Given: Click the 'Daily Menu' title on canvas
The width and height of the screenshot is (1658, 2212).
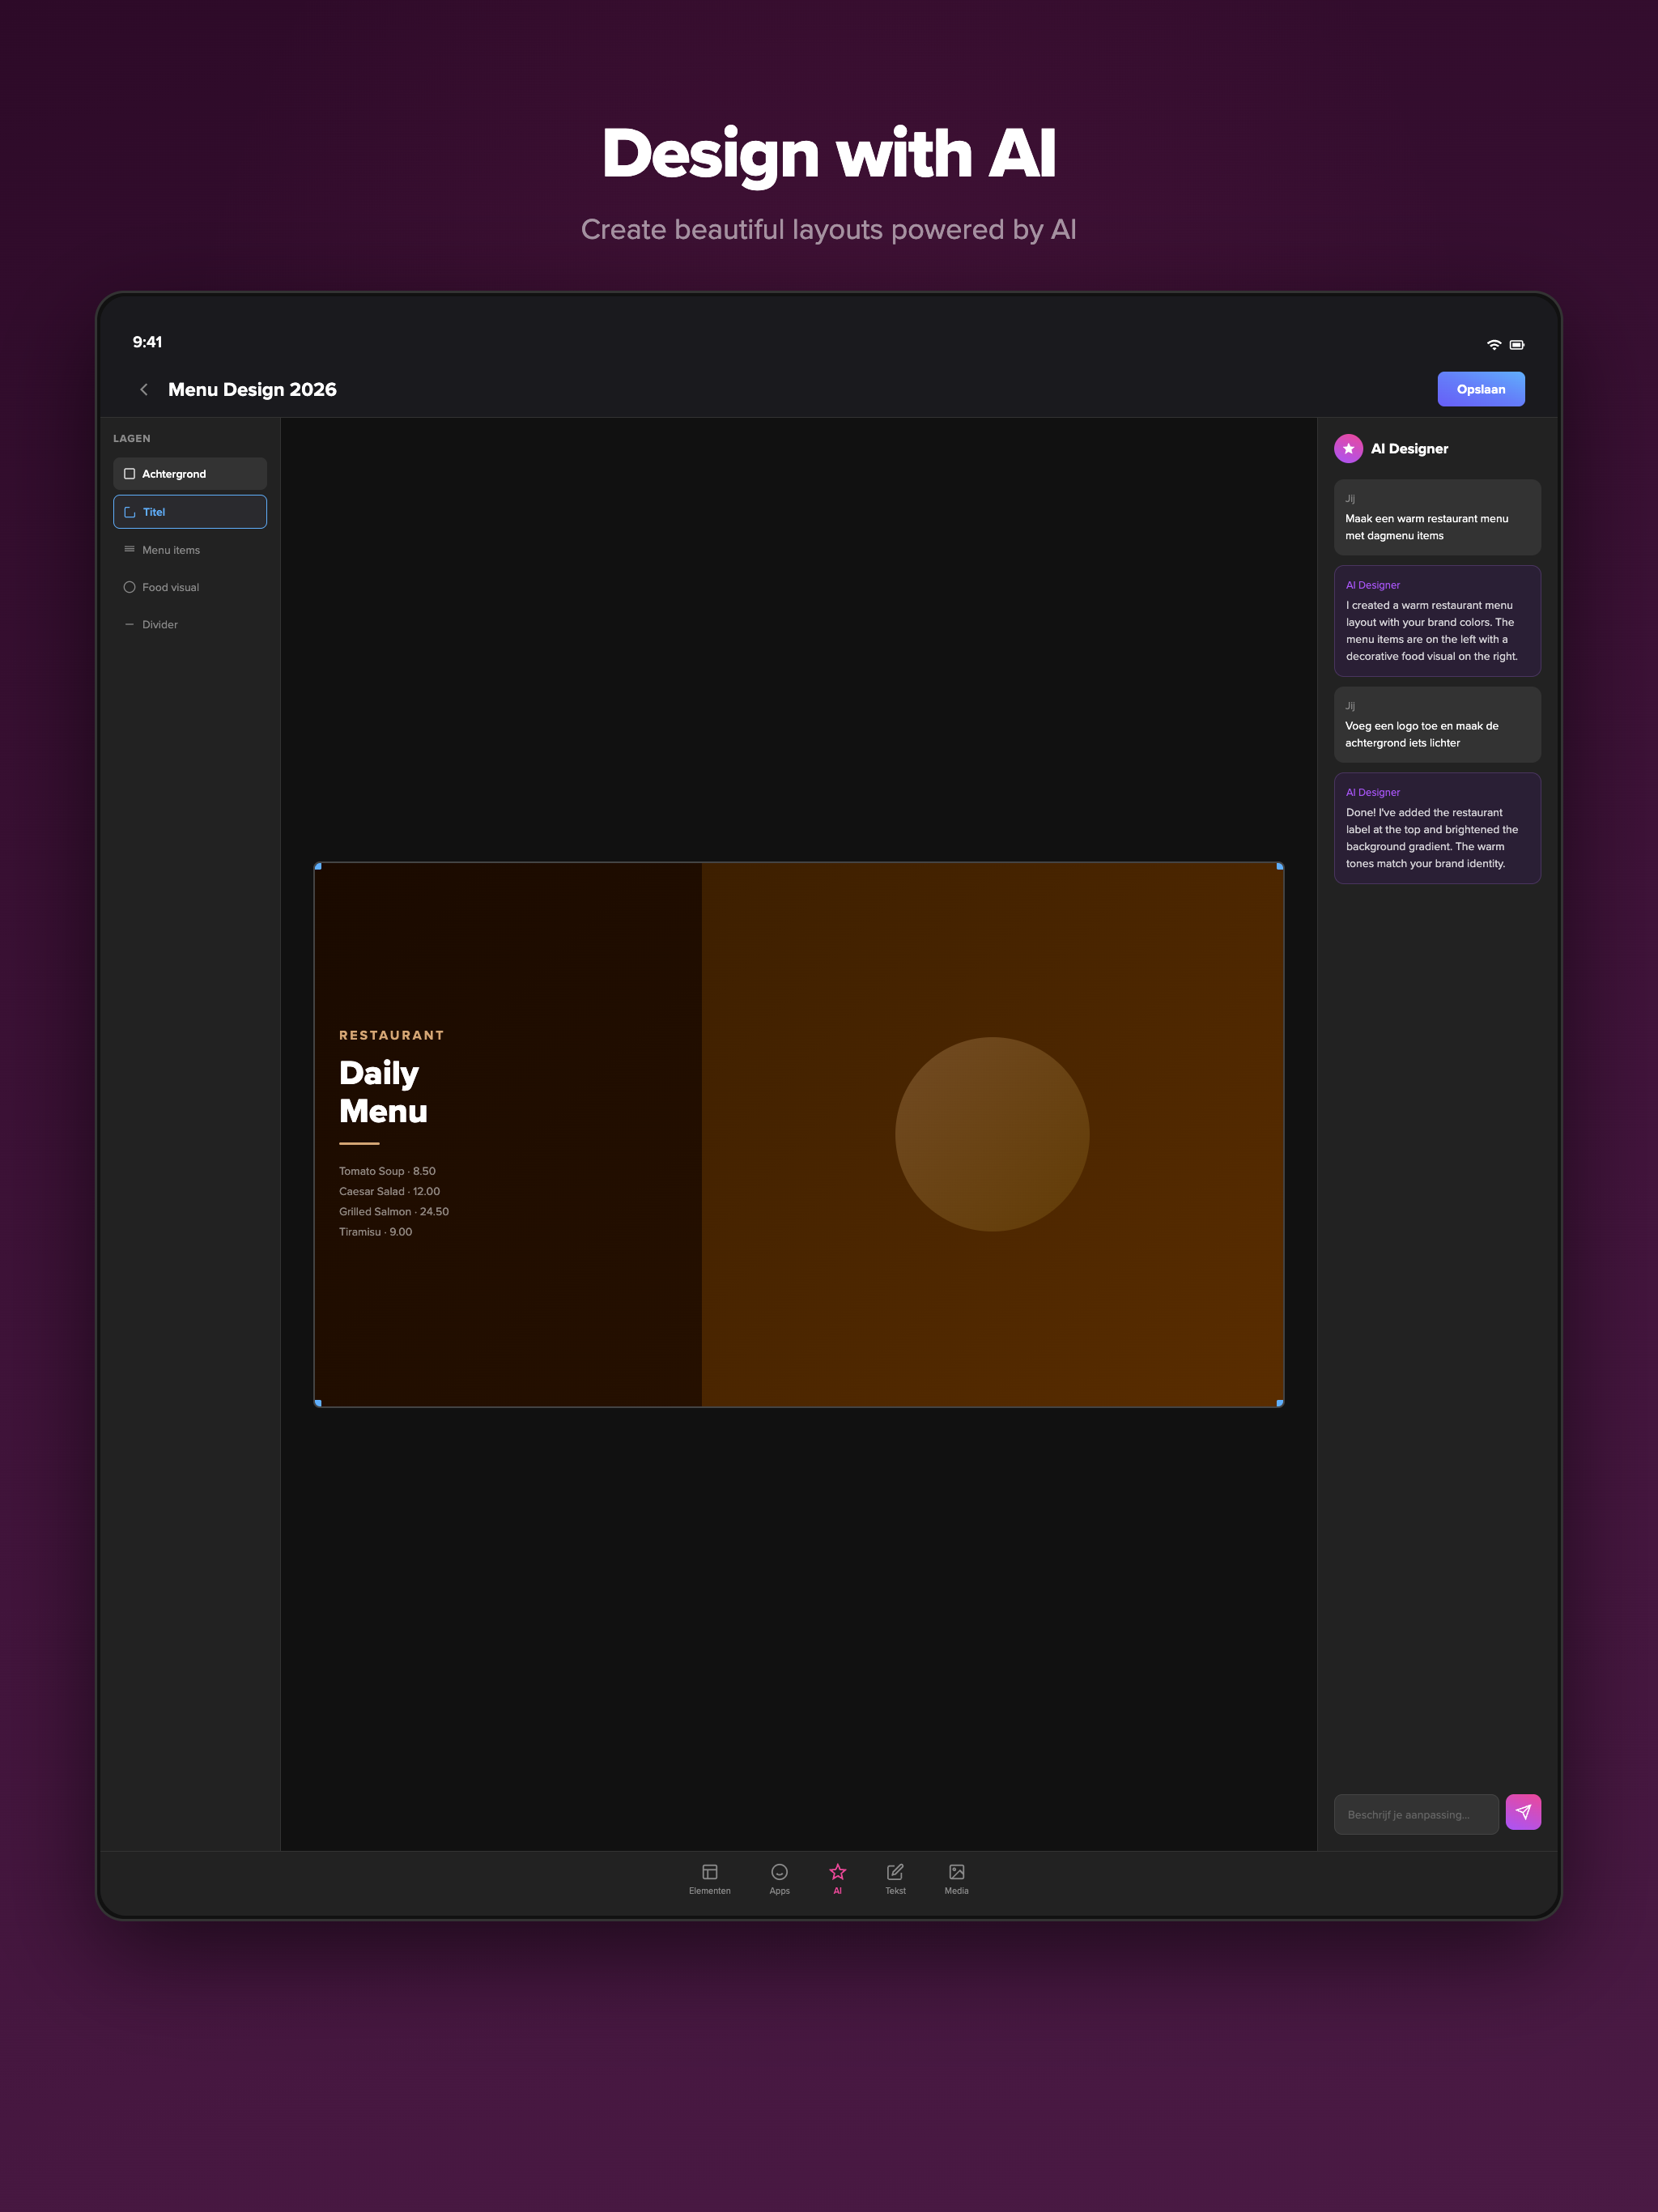Looking at the screenshot, I should pos(383,1092).
